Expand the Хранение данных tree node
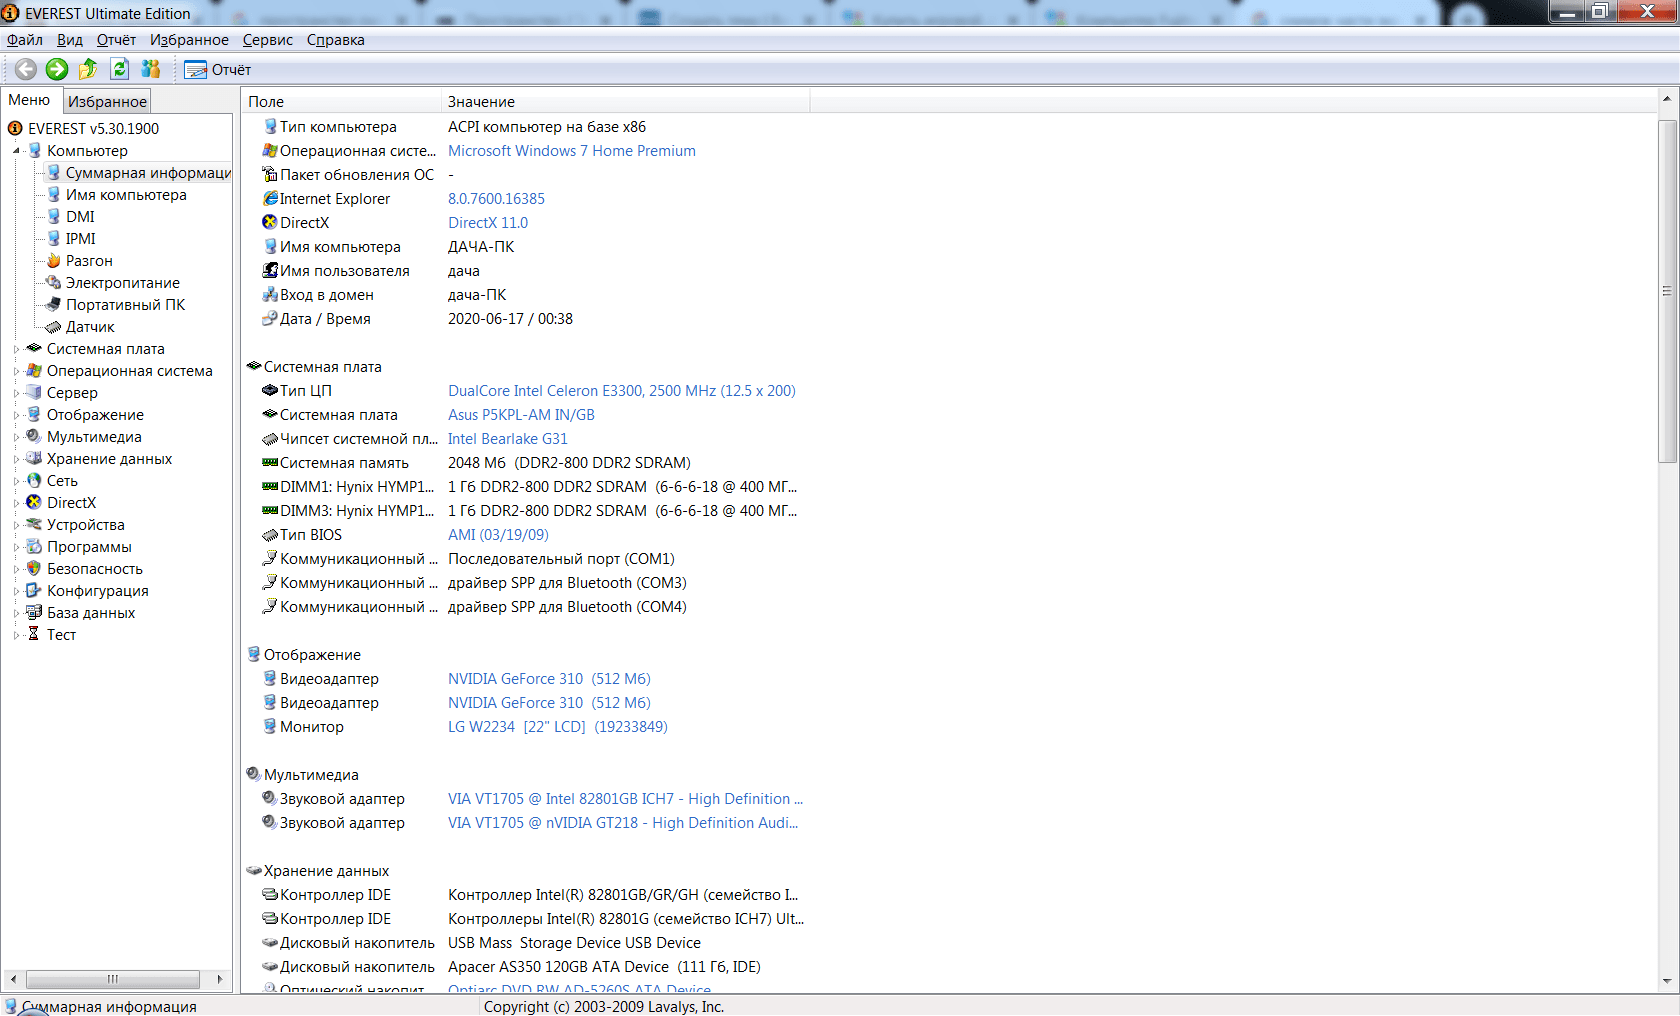This screenshot has width=1680, height=1016. click(16, 459)
